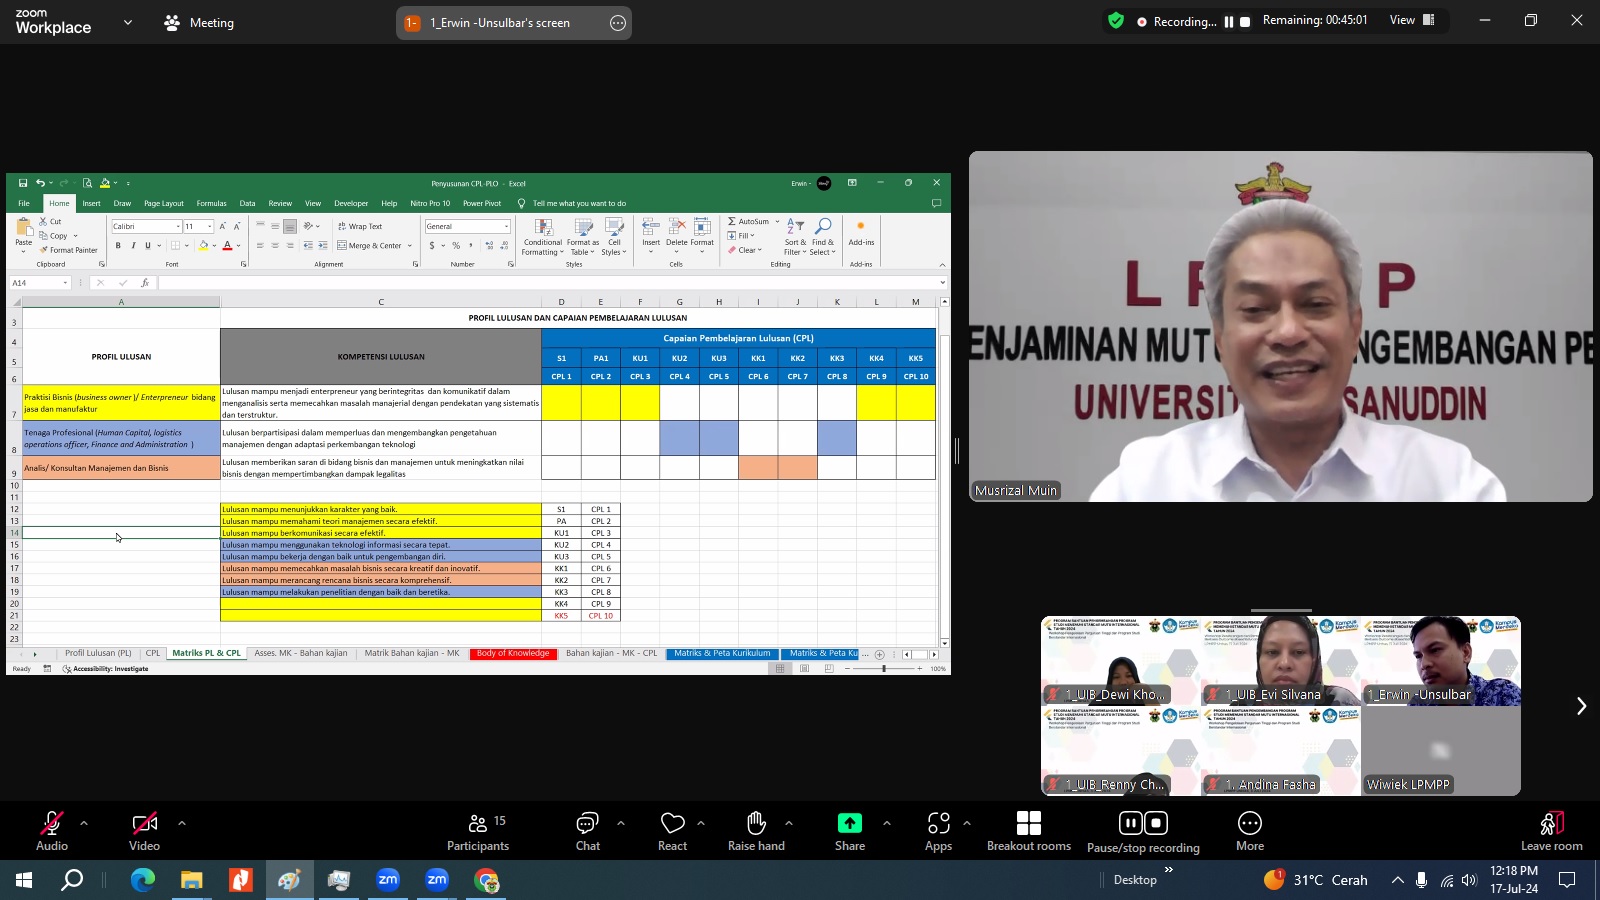Expand the video settings caret
This screenshot has height=900, width=1600.
[x=182, y=823]
